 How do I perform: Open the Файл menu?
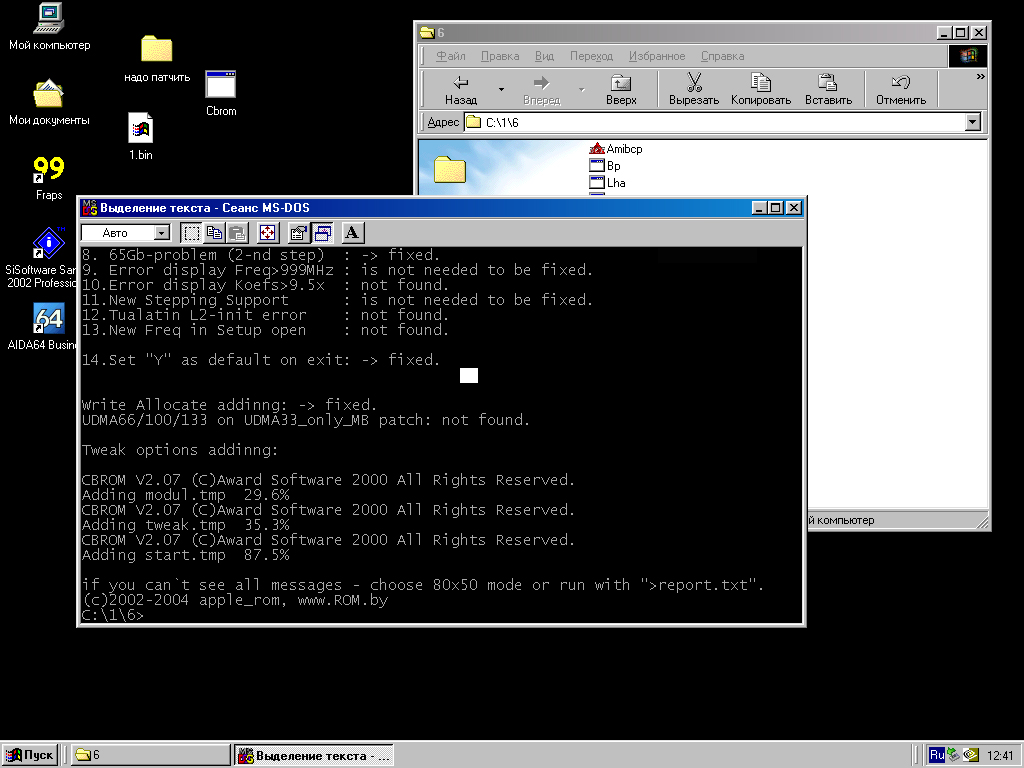coord(451,56)
